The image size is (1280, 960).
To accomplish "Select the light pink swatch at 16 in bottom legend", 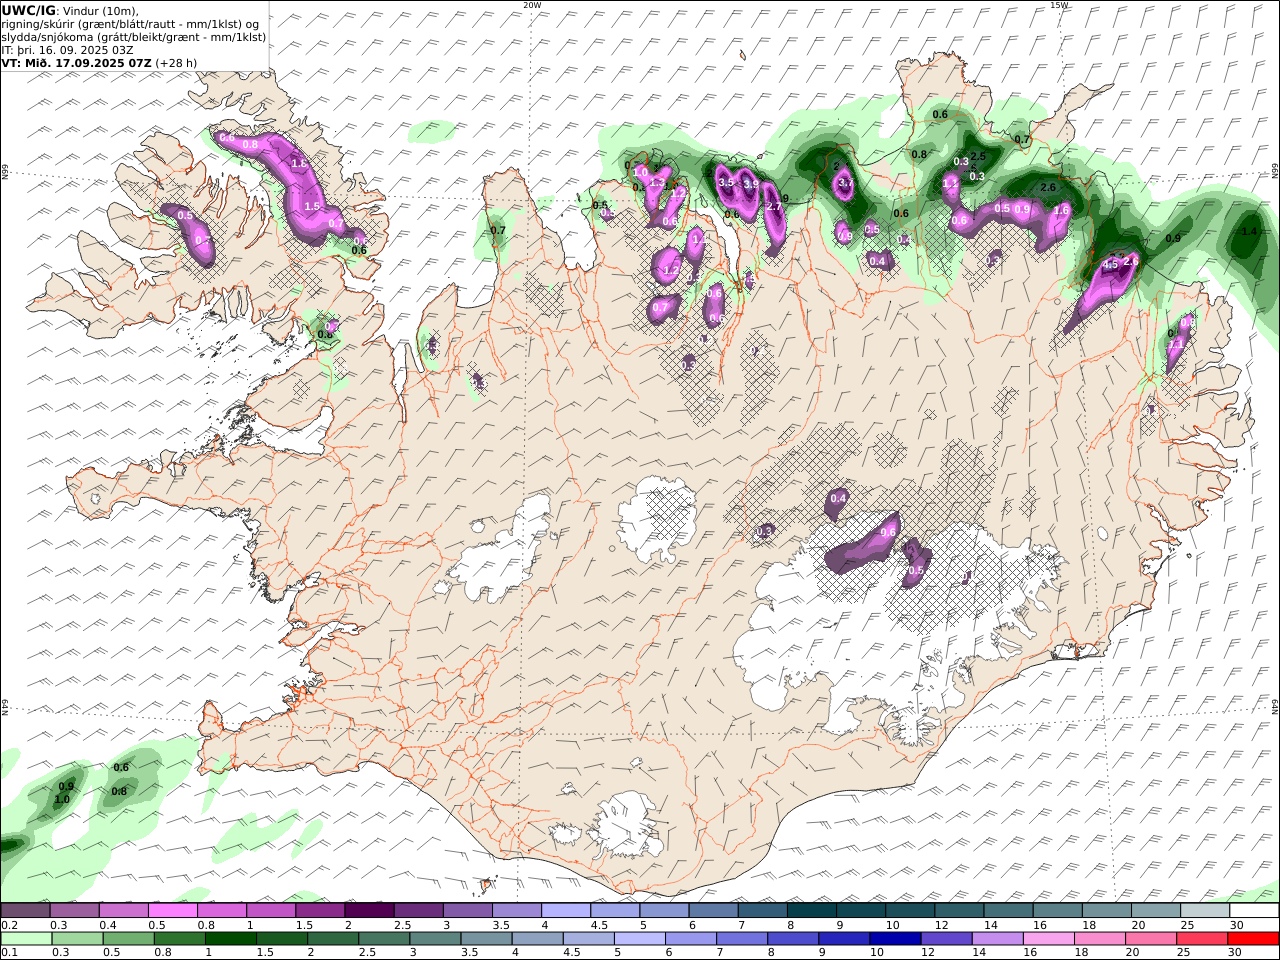I will point(1049,939).
